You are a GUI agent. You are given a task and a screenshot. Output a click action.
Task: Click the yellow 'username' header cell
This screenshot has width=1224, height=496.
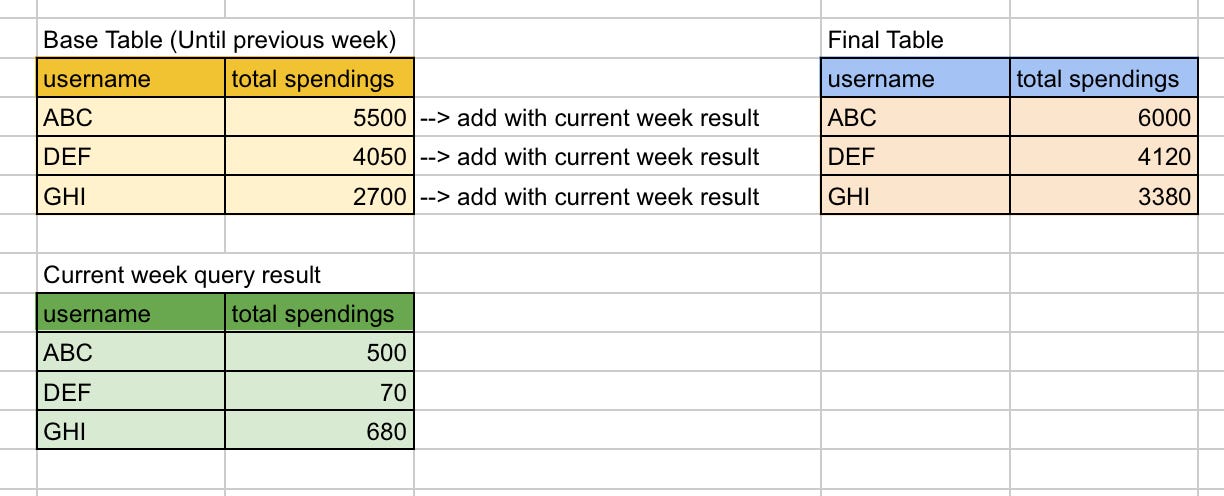(x=130, y=79)
